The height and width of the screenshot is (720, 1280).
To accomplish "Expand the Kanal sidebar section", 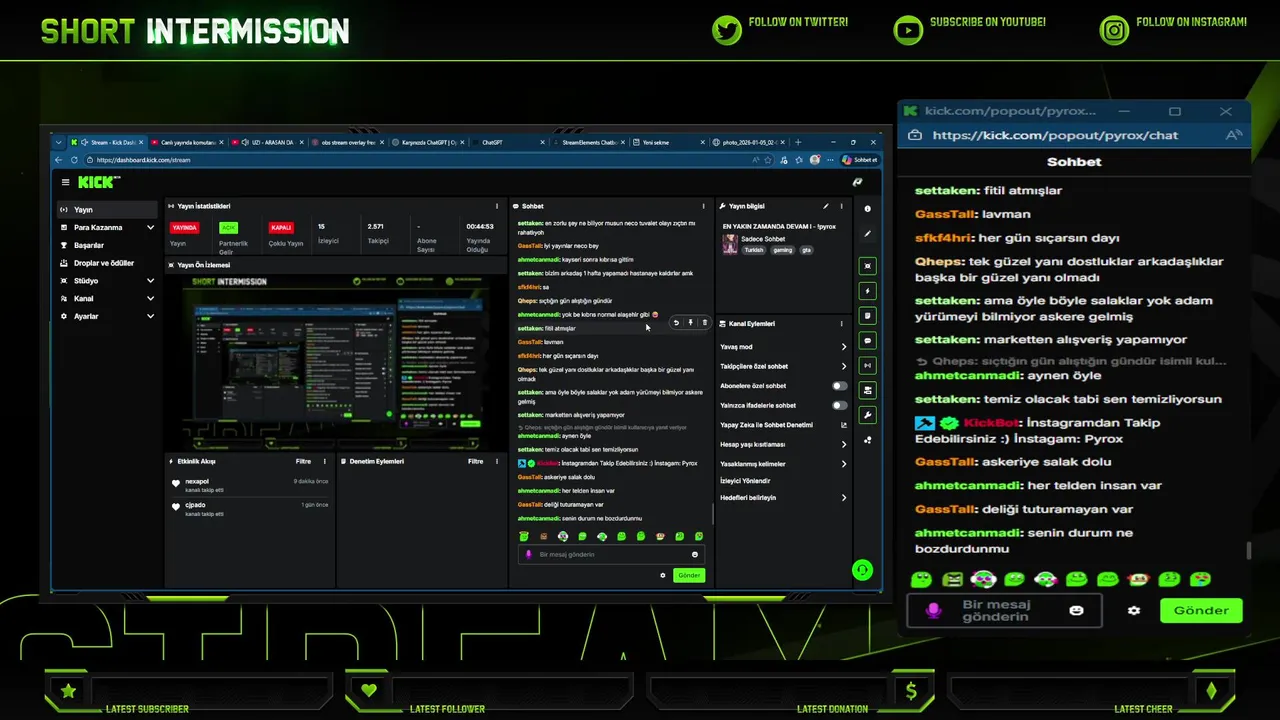I will [107, 298].
